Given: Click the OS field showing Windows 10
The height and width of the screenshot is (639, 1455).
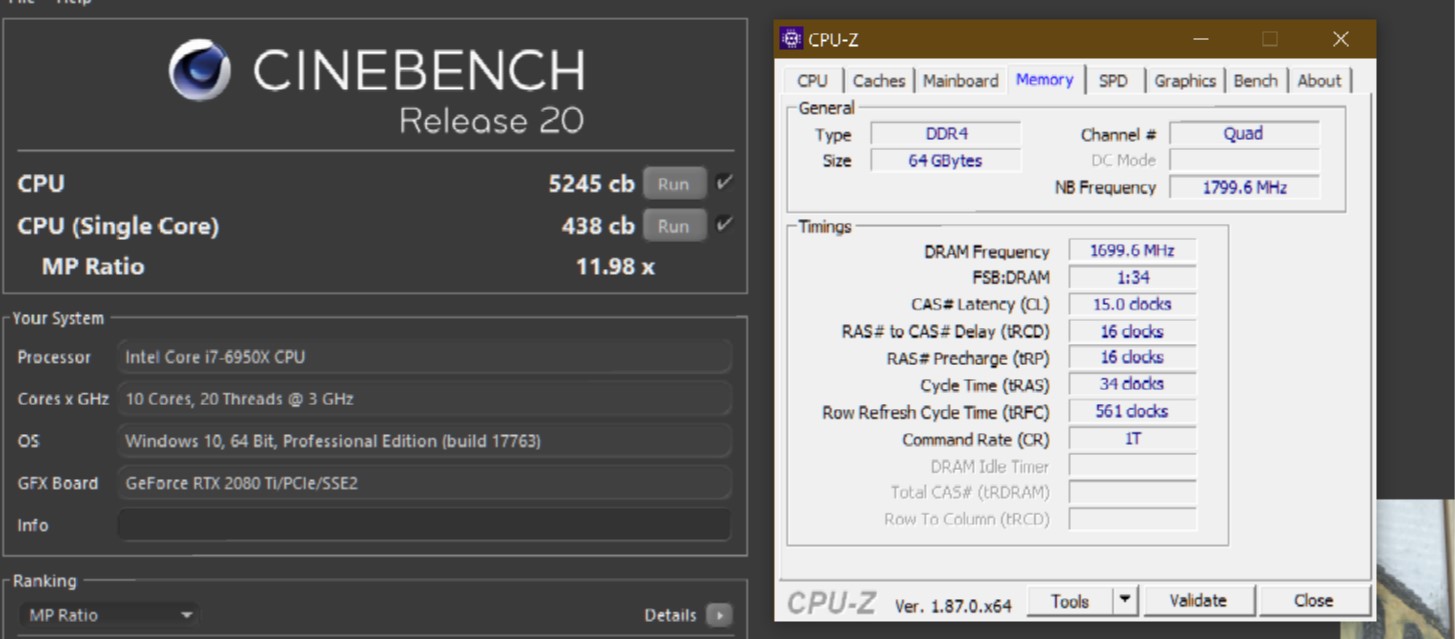Looking at the screenshot, I should tap(424, 441).
